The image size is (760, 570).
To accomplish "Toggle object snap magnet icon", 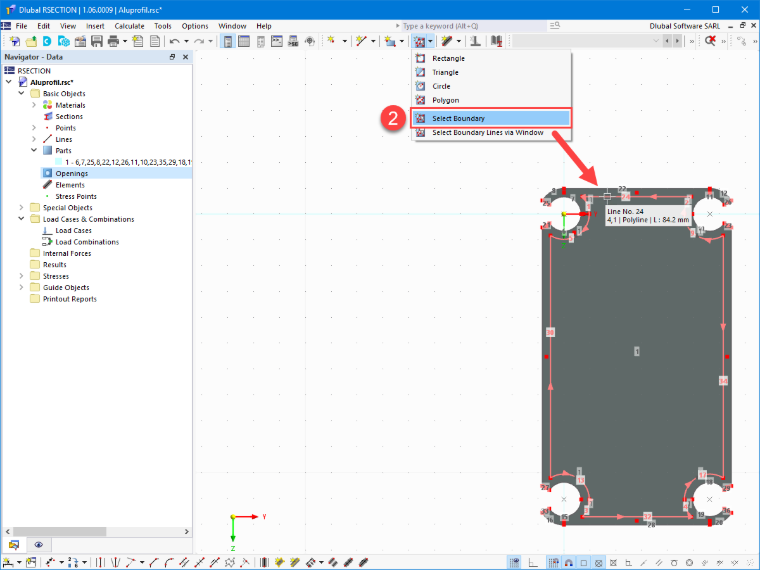I will point(569,563).
